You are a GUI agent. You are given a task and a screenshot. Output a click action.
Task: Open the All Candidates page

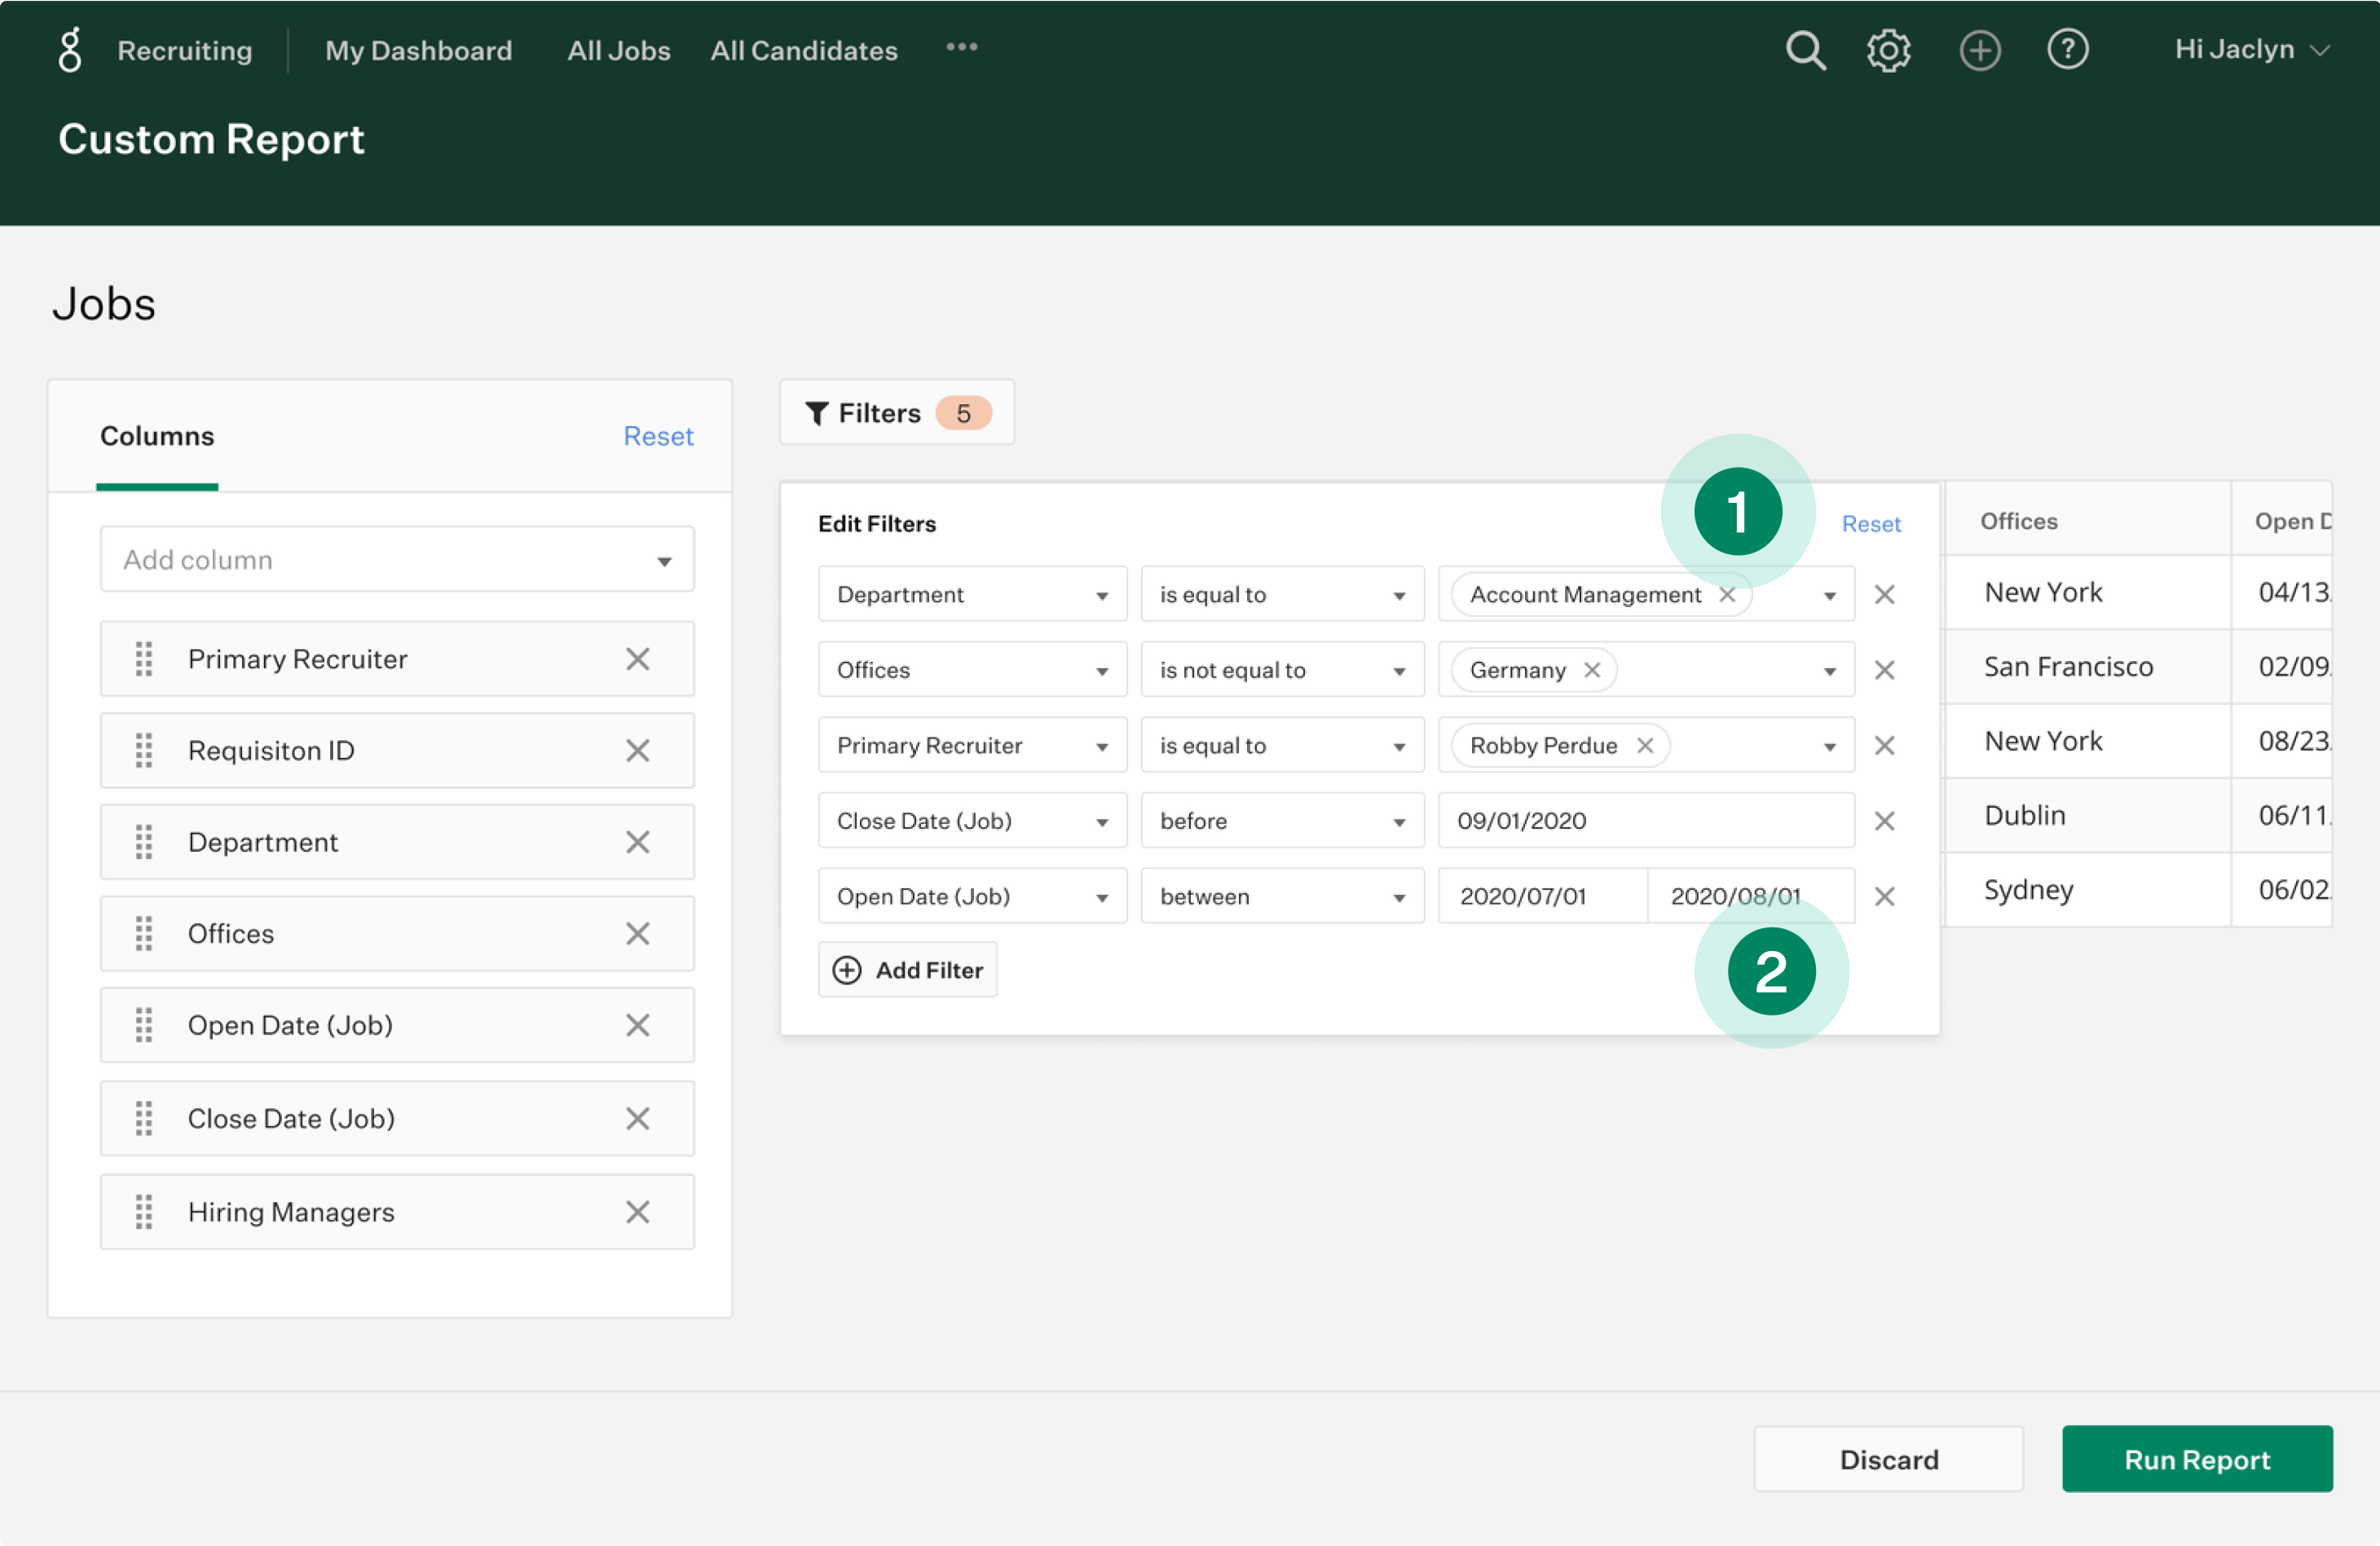(x=803, y=50)
